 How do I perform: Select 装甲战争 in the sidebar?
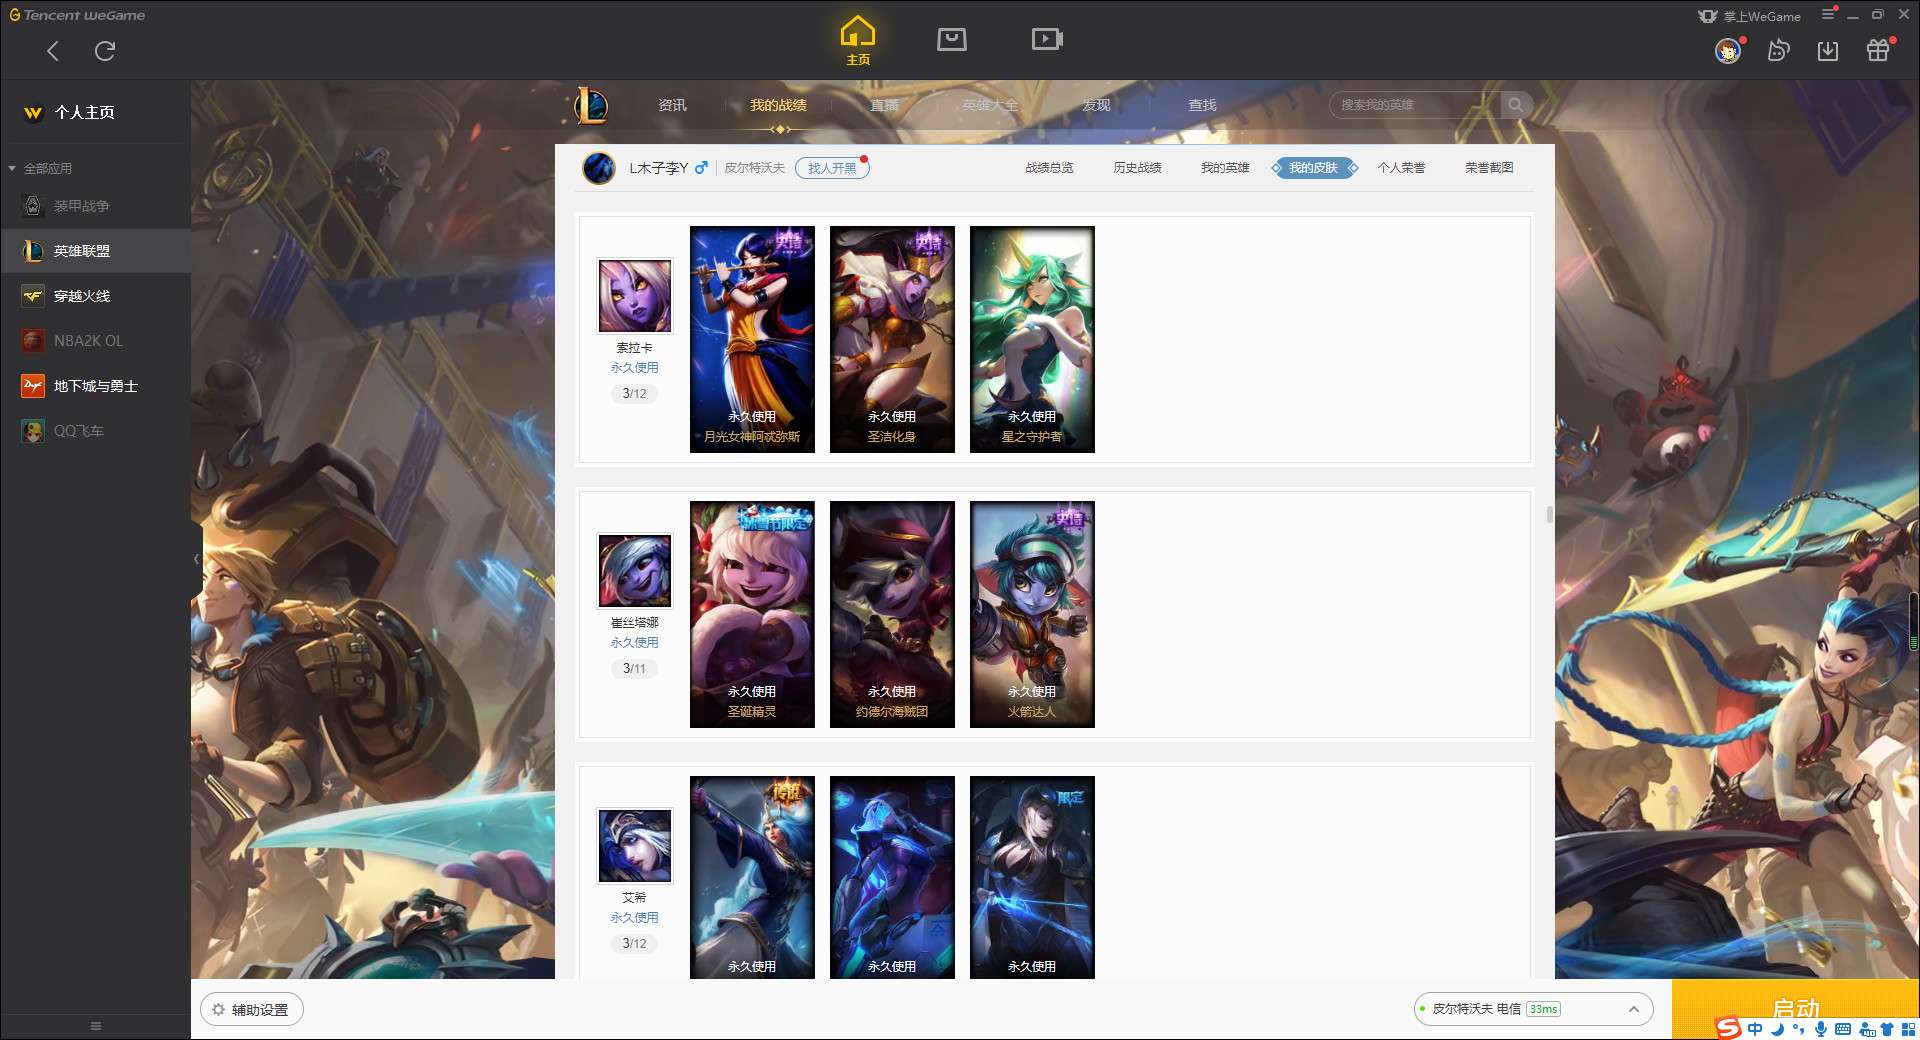tap(95, 206)
